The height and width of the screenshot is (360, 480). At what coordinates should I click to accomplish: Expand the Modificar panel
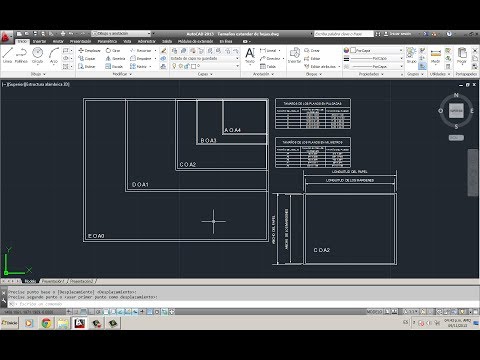[x=122, y=74]
